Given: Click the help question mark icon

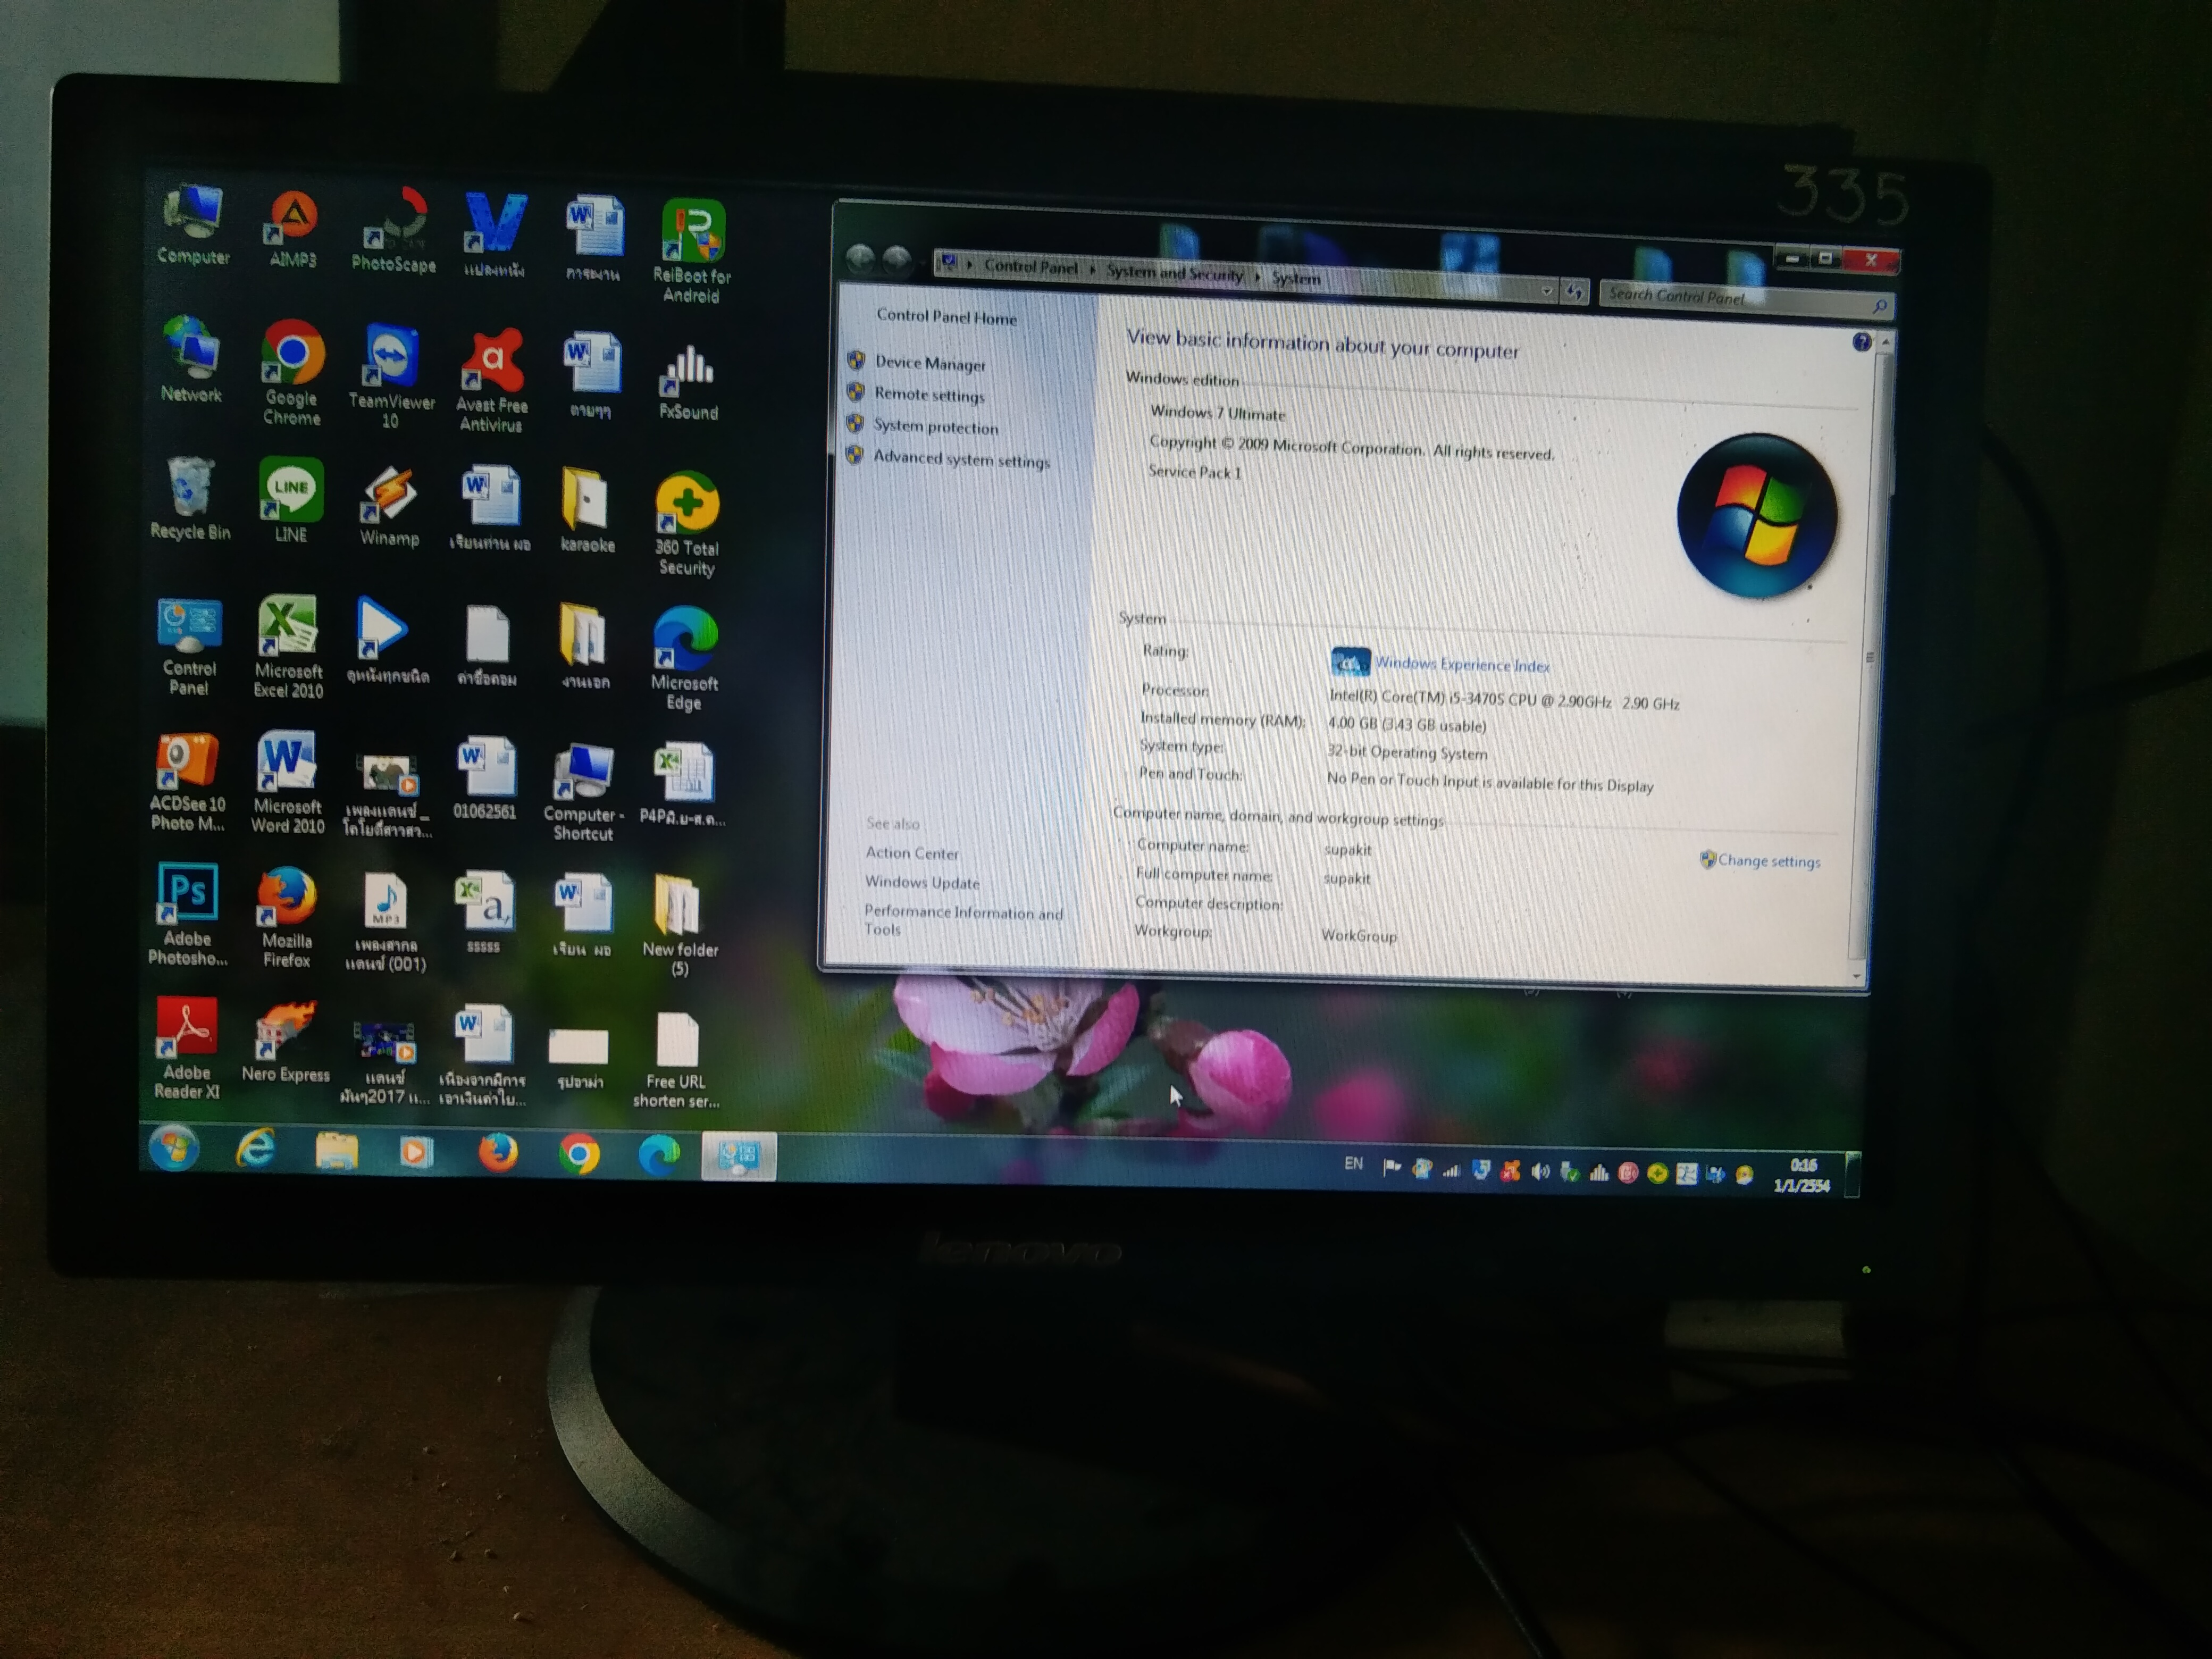Looking at the screenshot, I should (x=1861, y=342).
